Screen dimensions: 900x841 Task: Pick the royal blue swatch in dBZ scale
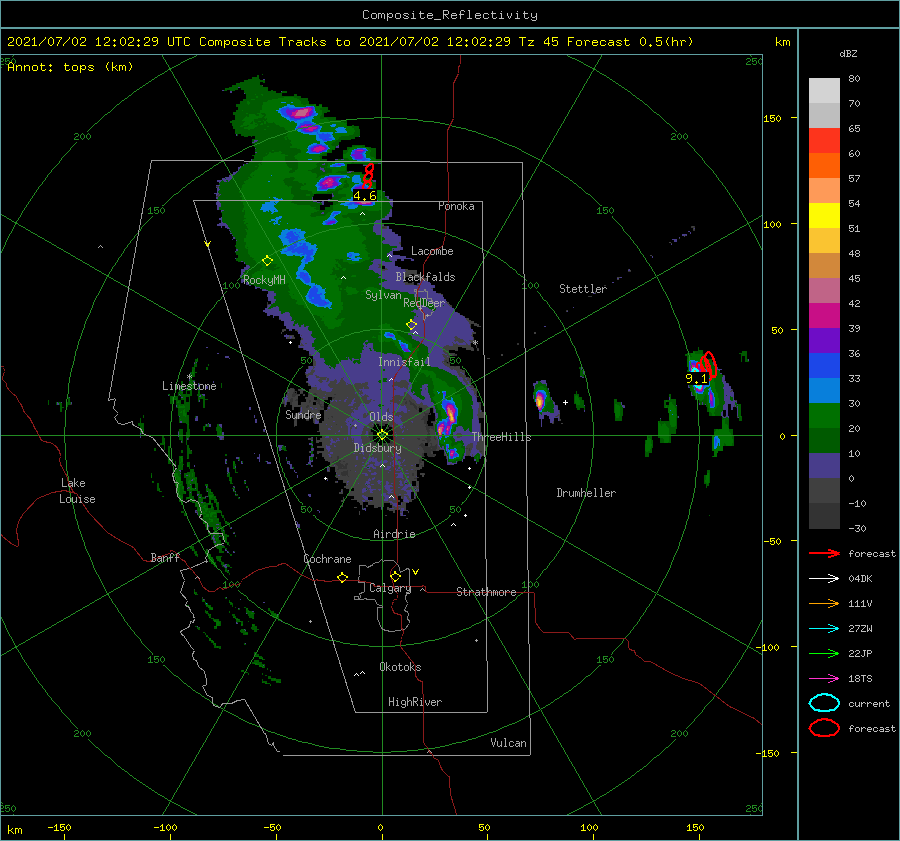(x=824, y=365)
